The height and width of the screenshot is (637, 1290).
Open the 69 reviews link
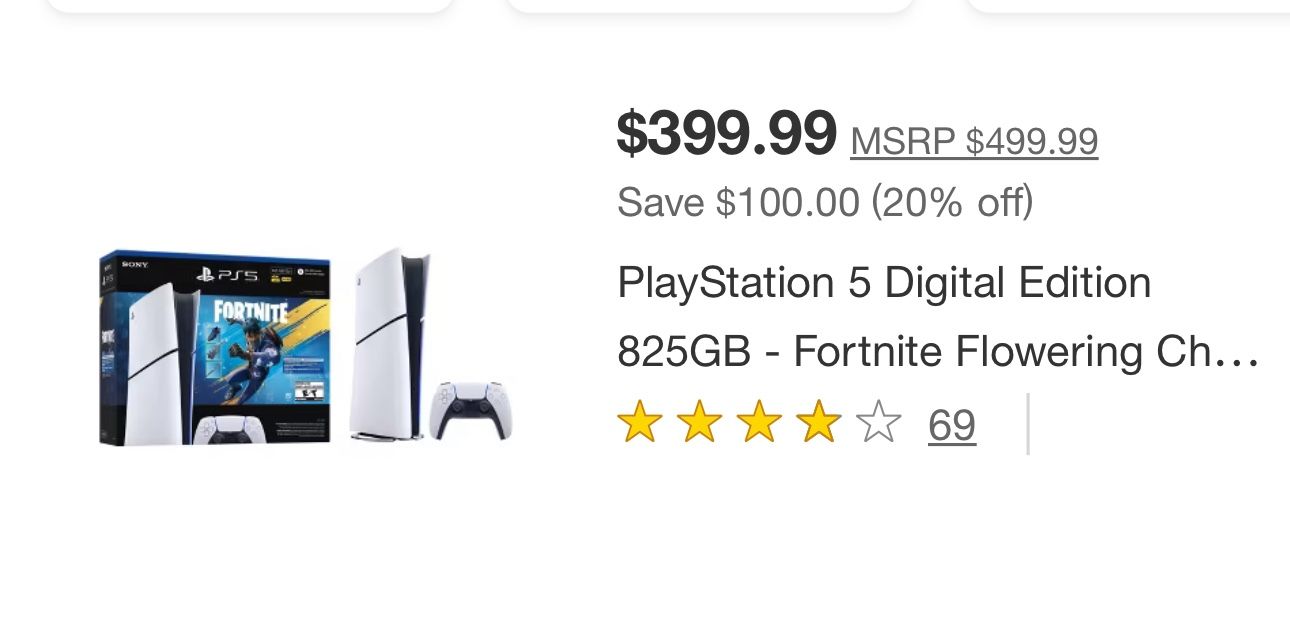[951, 424]
